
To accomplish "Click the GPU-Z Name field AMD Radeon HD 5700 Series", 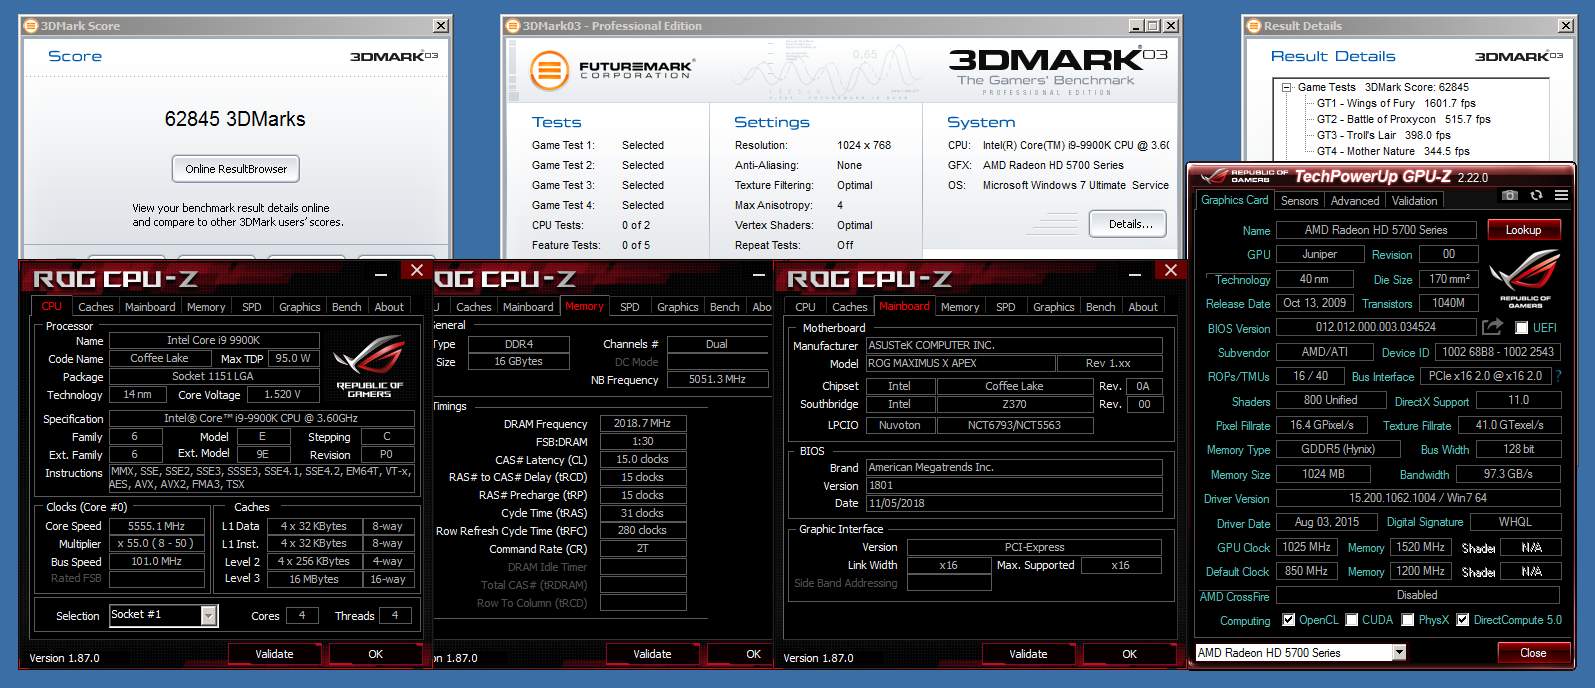I will click(x=1376, y=230).
